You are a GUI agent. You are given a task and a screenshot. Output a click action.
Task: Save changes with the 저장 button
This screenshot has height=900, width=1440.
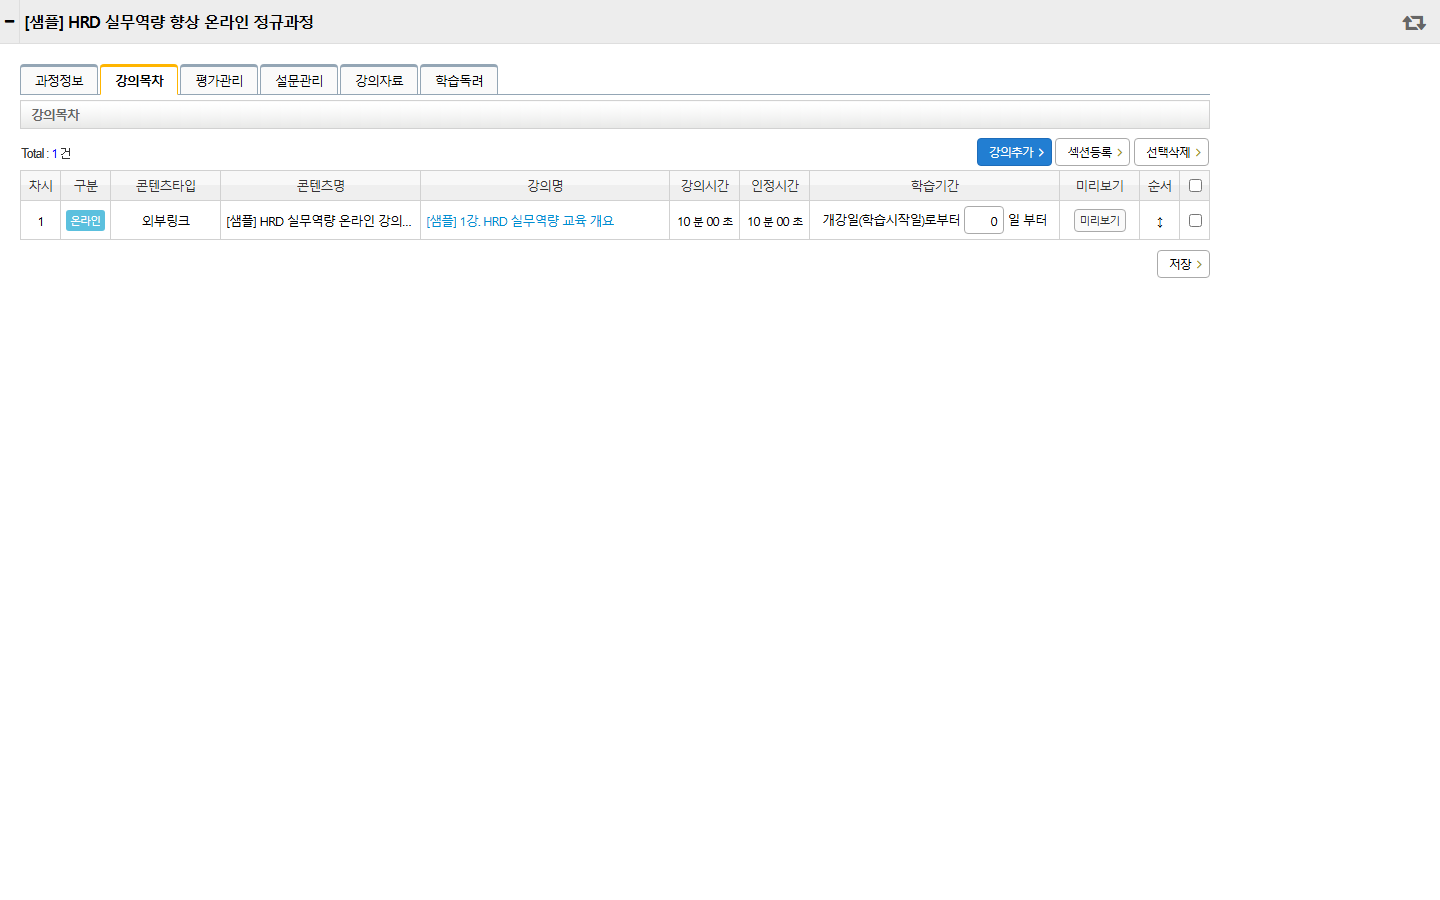coord(1183,264)
